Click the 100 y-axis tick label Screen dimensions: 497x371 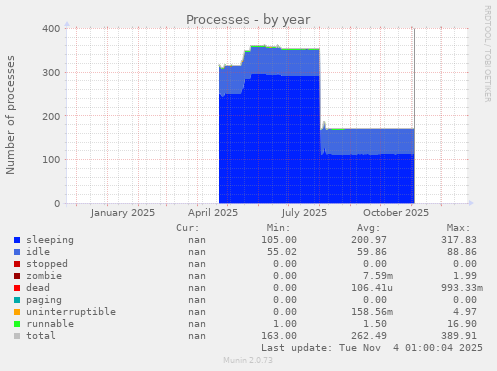(x=51, y=159)
